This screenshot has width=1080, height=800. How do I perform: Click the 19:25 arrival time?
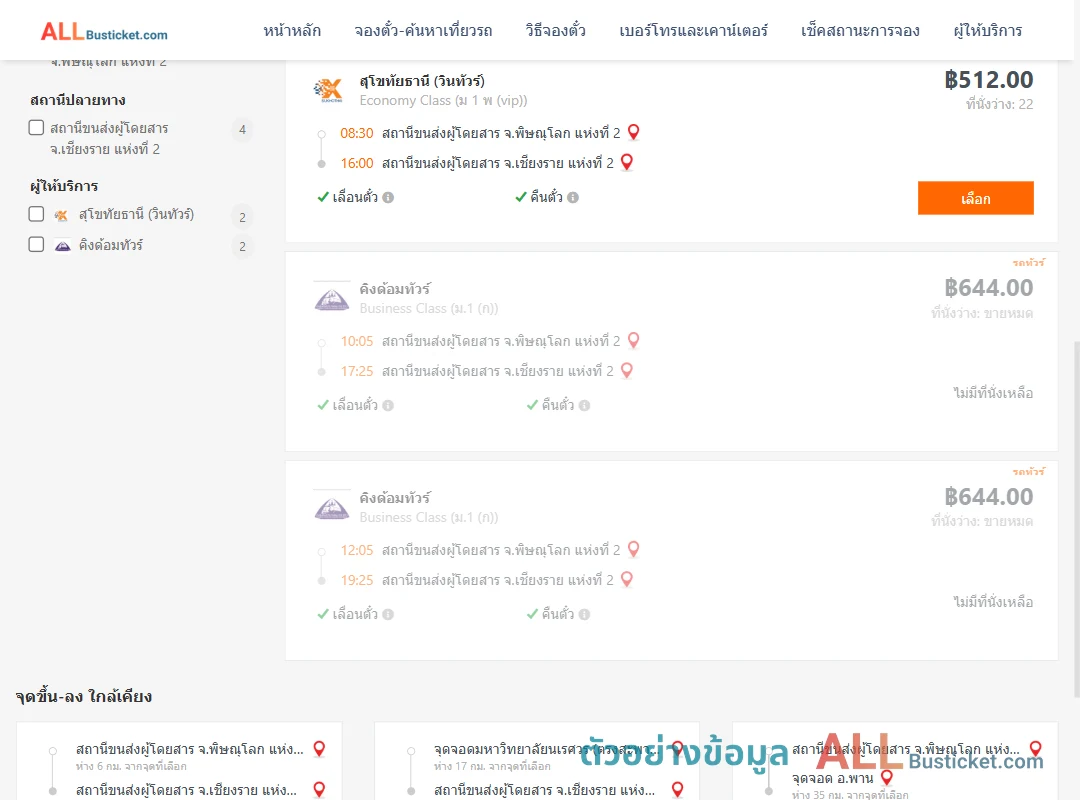pos(357,580)
